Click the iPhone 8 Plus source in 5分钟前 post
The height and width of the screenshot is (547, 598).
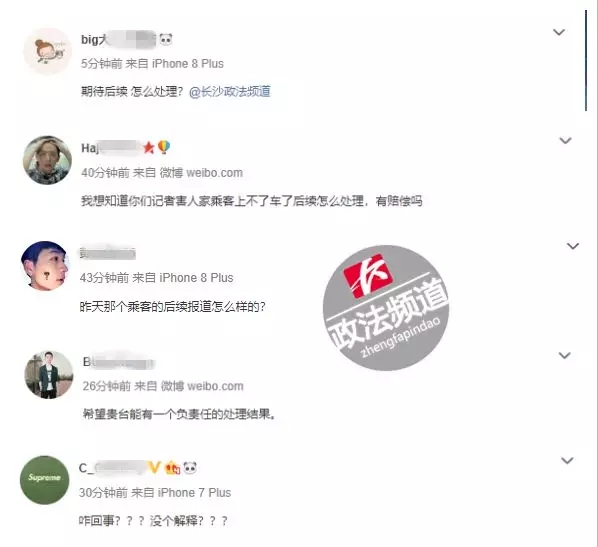[188, 64]
